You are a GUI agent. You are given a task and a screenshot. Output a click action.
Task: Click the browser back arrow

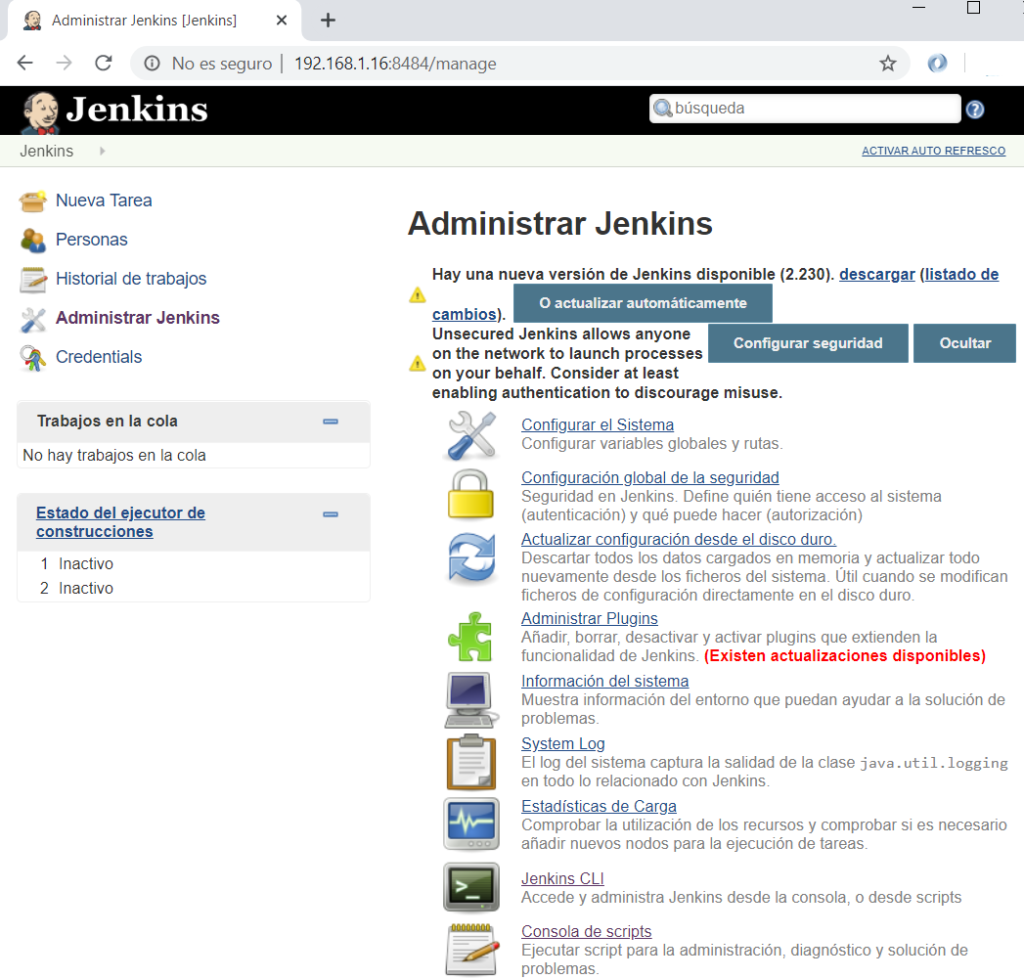tap(25, 63)
